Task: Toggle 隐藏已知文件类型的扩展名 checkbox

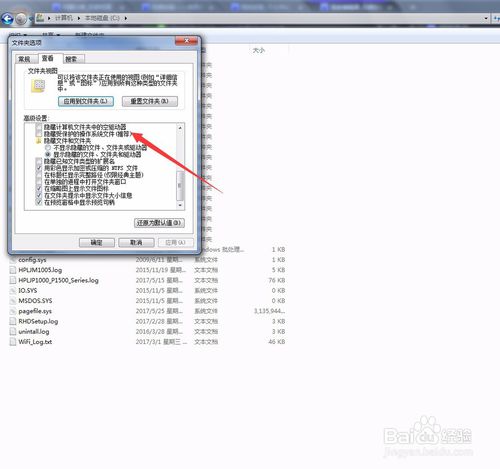Action: click(39, 161)
